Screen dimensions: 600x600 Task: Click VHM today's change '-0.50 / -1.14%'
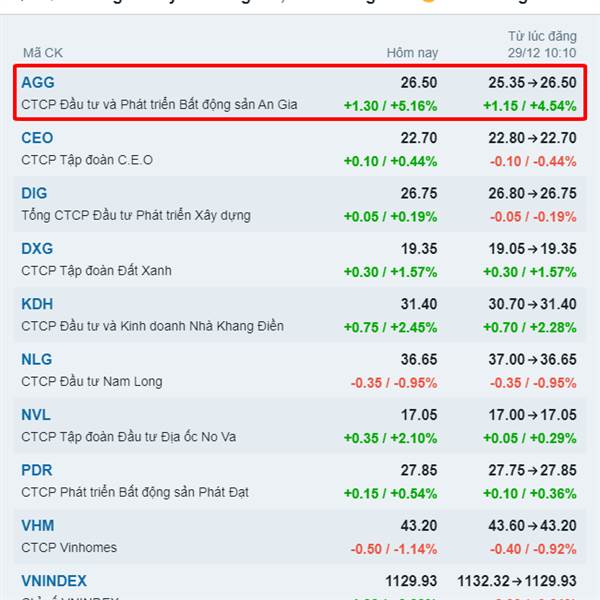(x=394, y=549)
